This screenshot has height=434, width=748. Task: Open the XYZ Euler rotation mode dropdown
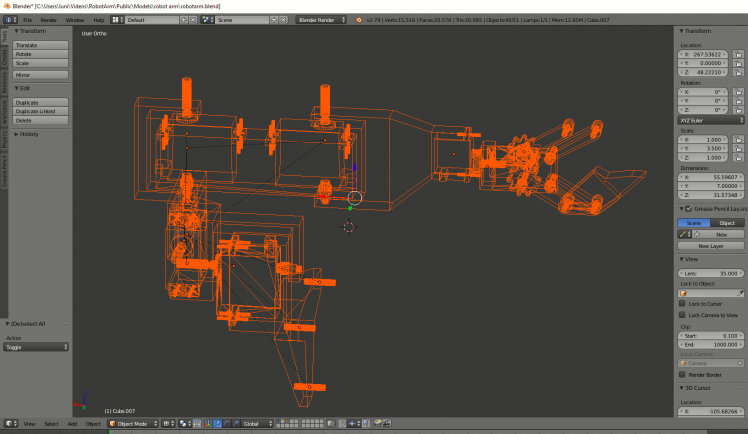tap(710, 121)
